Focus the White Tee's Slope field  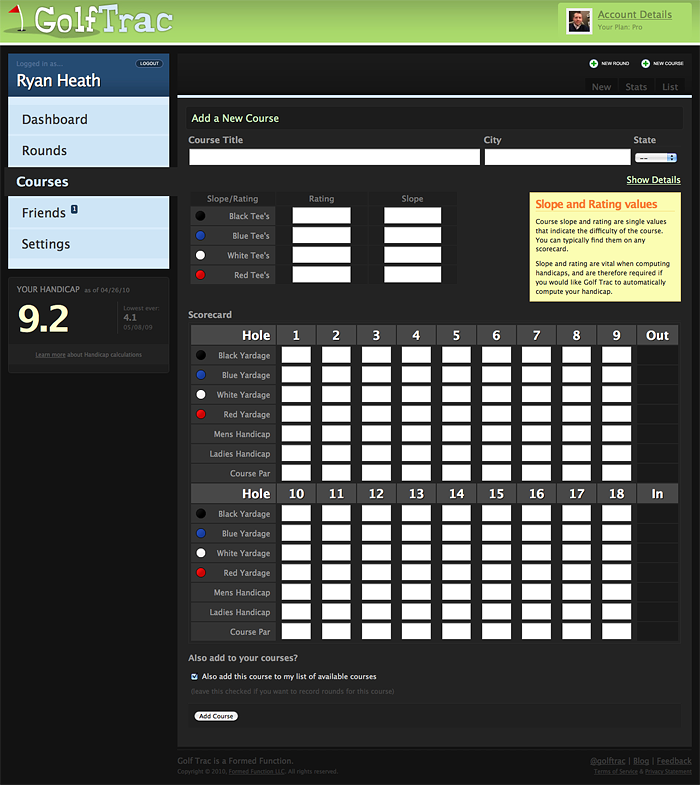point(413,255)
